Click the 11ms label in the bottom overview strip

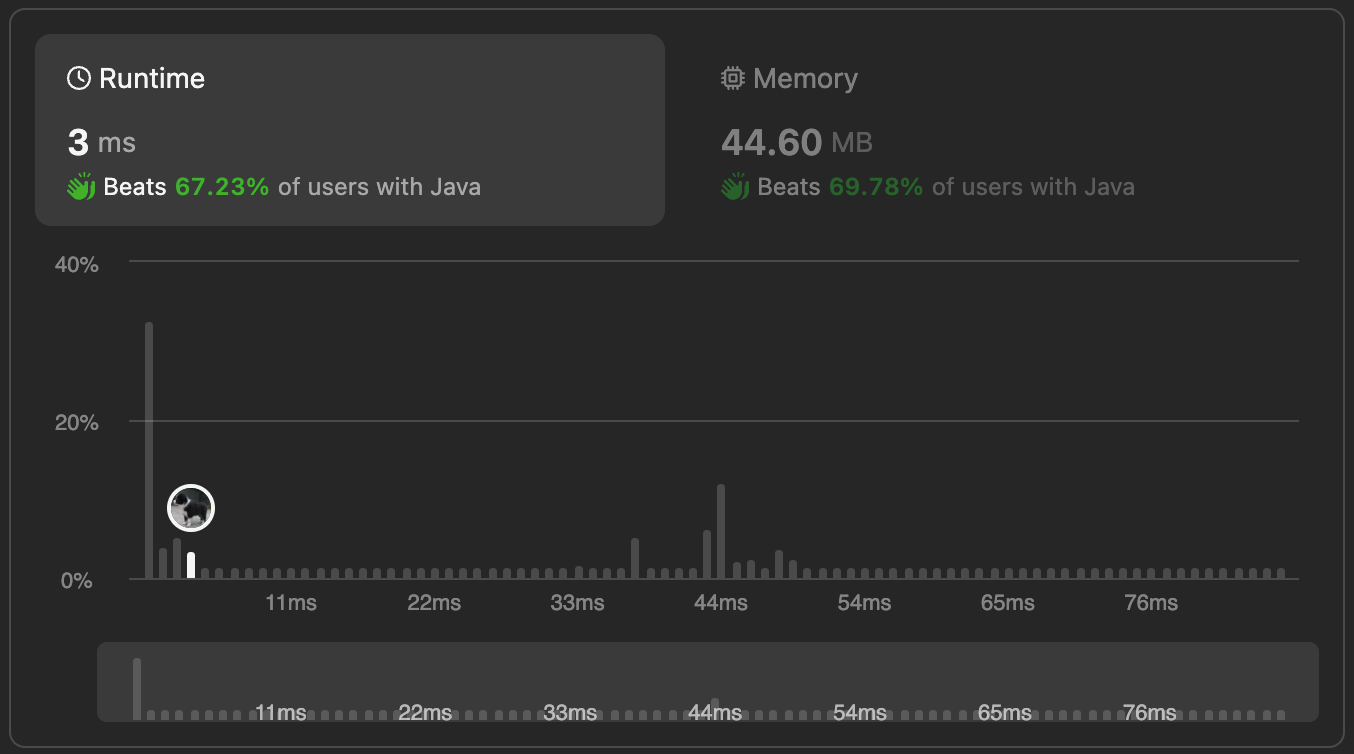tap(281, 713)
